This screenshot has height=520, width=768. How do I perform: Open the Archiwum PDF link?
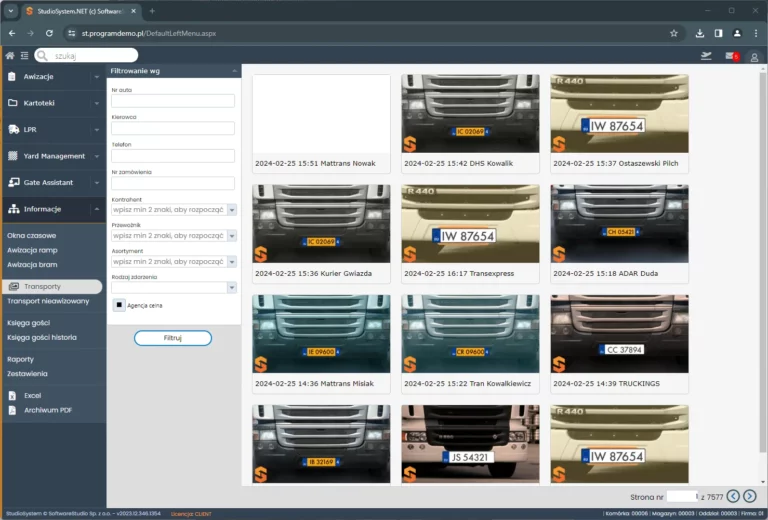point(47,409)
